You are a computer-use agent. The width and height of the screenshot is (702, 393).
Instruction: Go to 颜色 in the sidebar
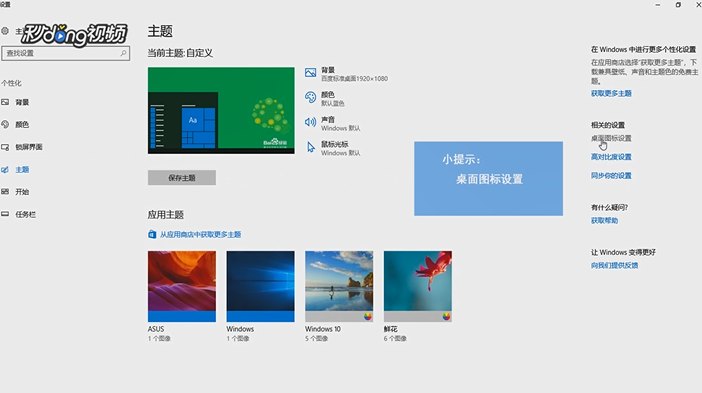click(22, 124)
